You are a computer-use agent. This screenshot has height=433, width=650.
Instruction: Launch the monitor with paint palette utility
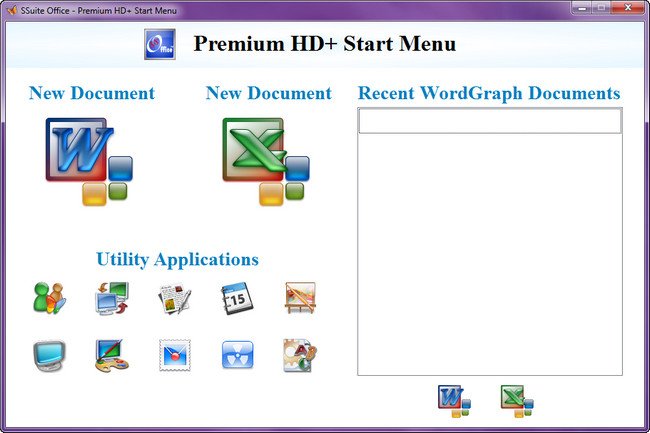tap(112, 356)
